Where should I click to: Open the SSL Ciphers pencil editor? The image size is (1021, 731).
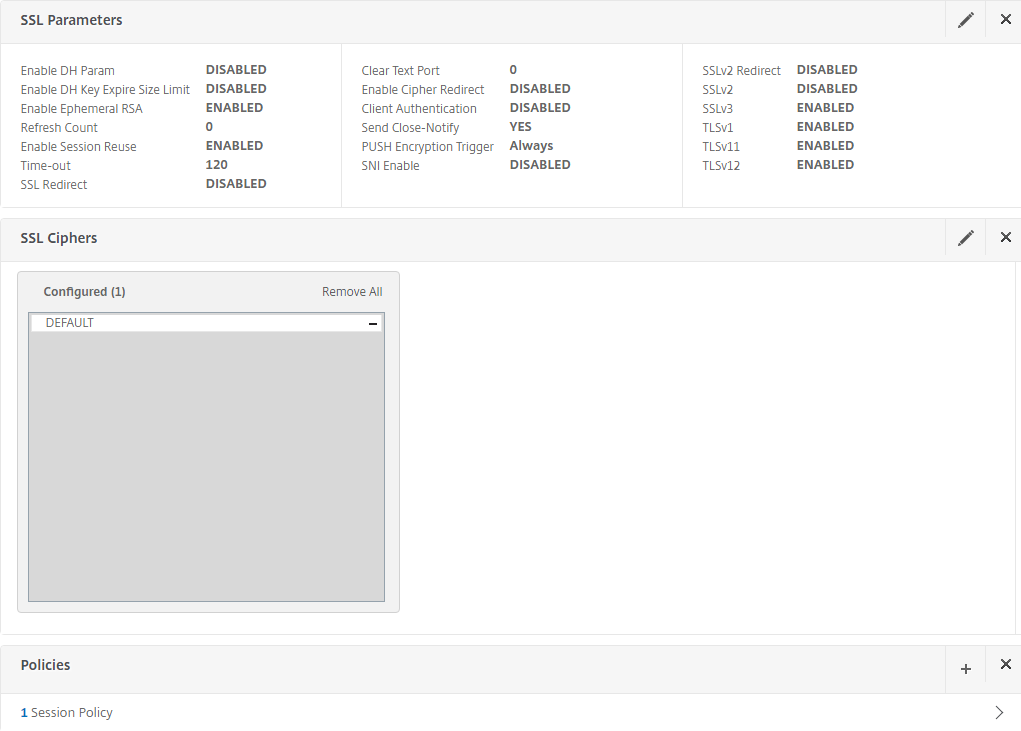[965, 238]
